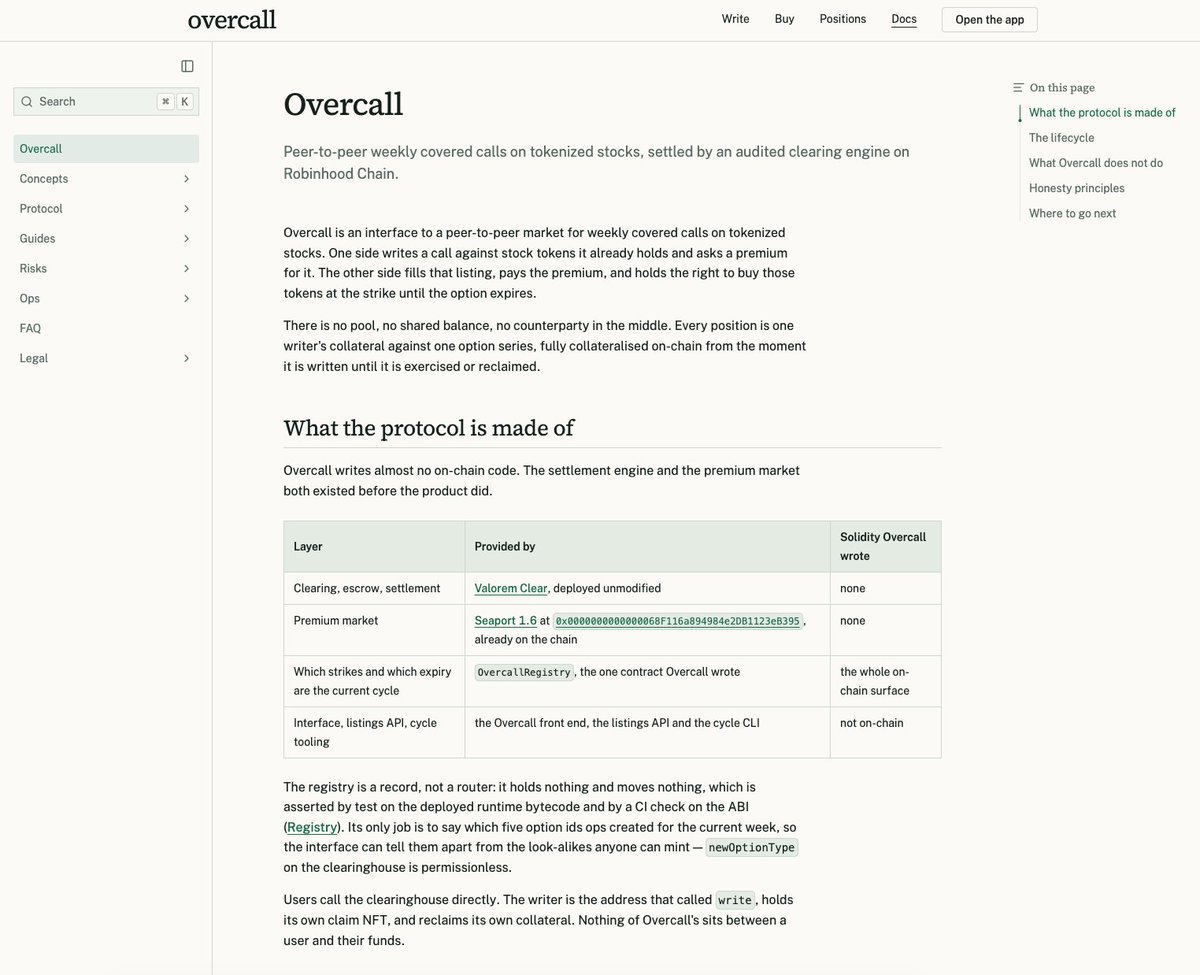Click the search magnifier icon

coord(26,102)
